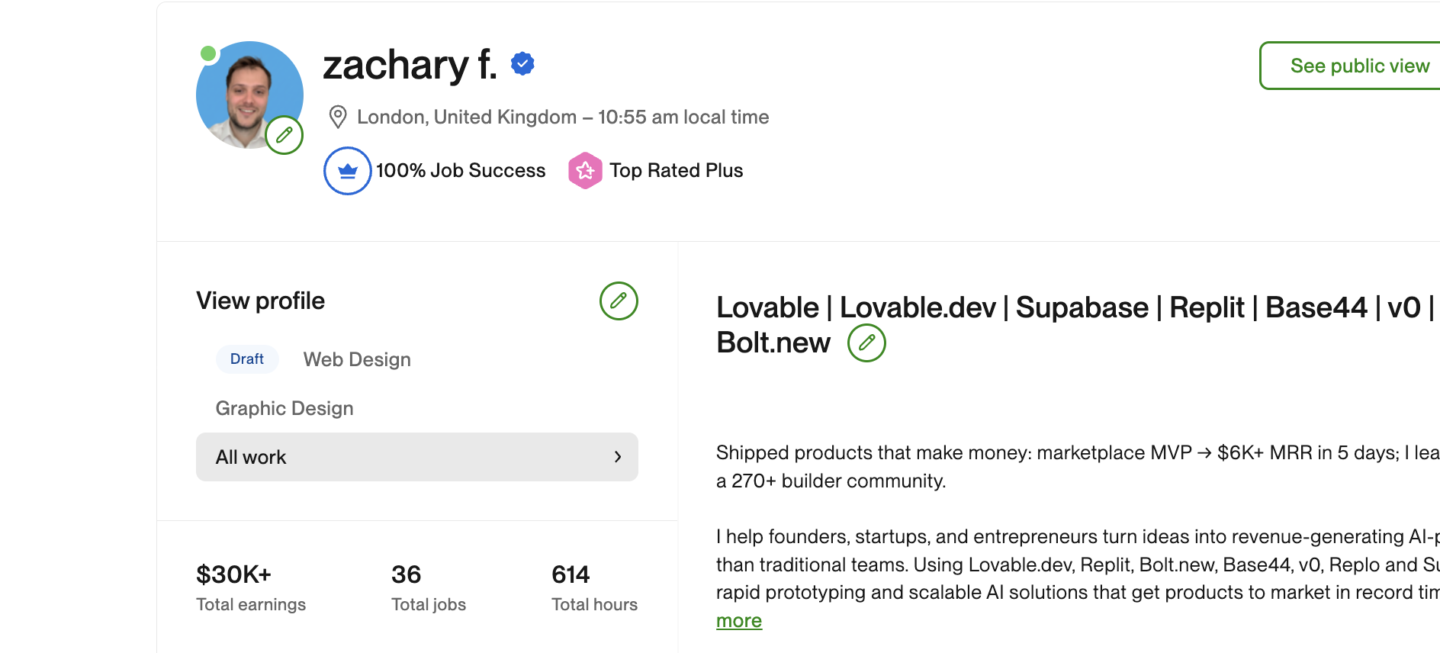The image size is (1440, 653).
Task: Click the green online status dot
Action: click(x=208, y=53)
